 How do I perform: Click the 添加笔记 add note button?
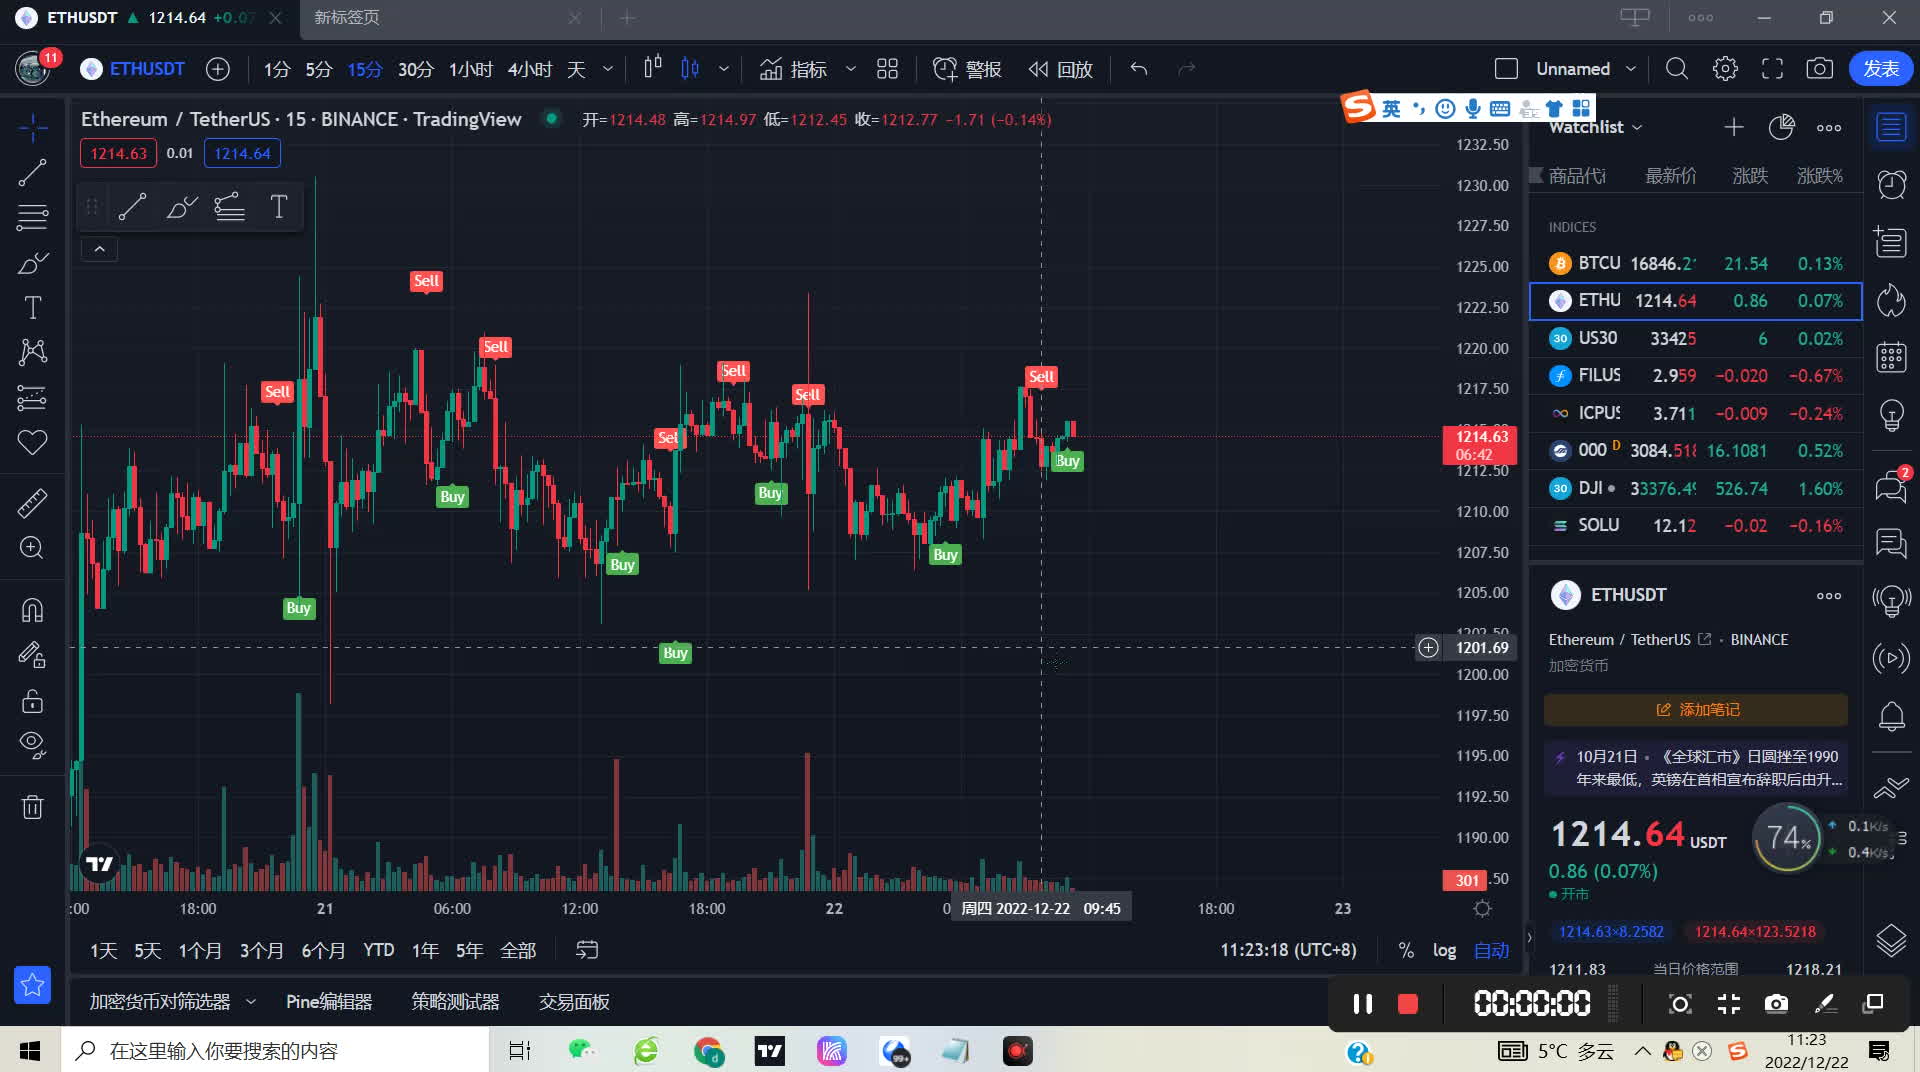[1696, 710]
